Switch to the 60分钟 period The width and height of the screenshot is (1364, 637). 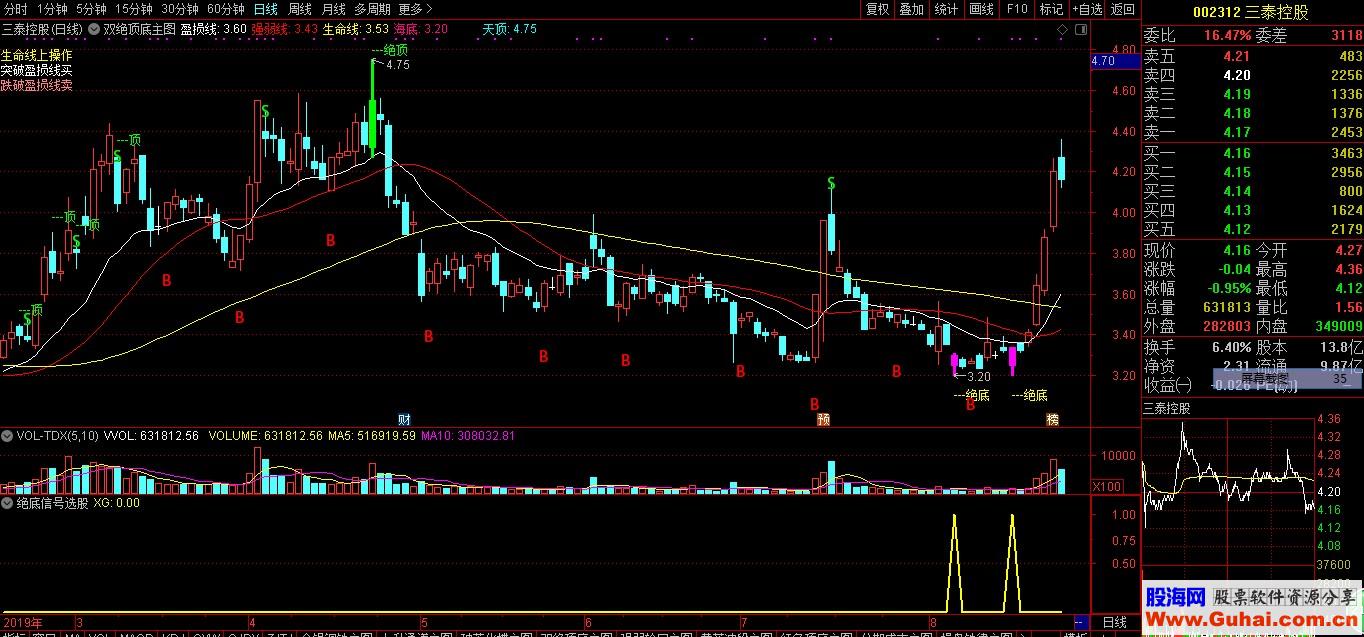(x=226, y=9)
